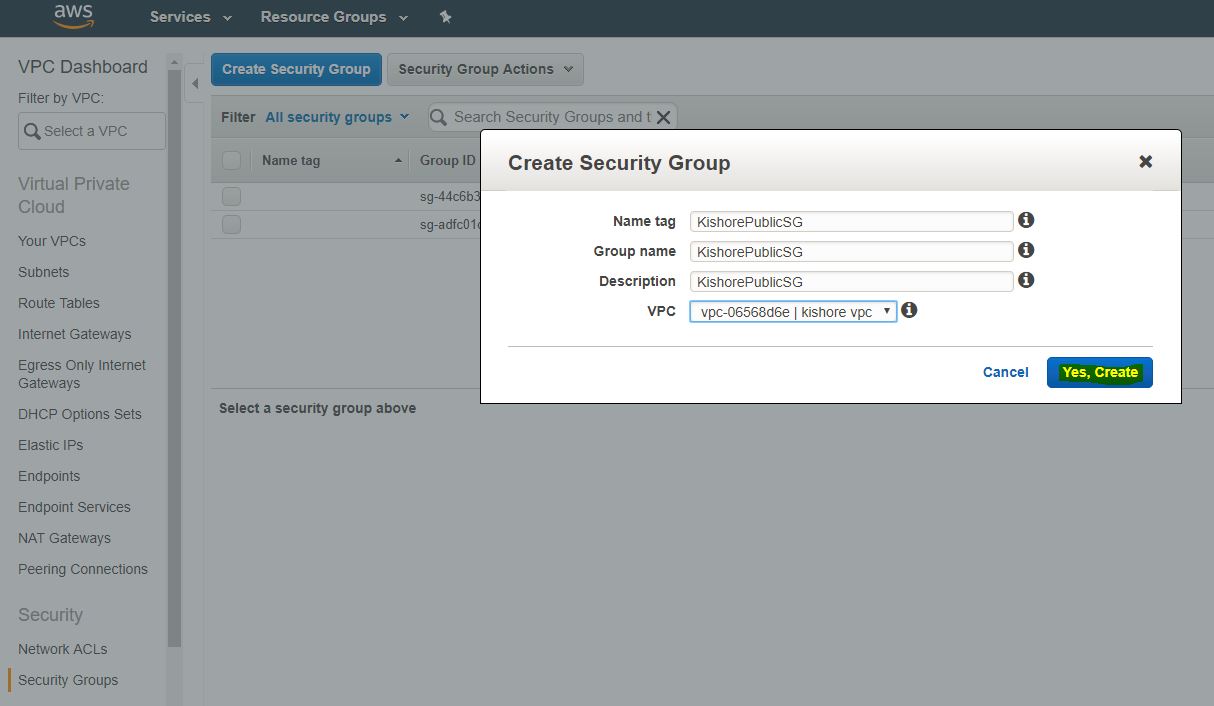Open the VPC selection dropdown
The image size is (1214, 706).
(793, 312)
